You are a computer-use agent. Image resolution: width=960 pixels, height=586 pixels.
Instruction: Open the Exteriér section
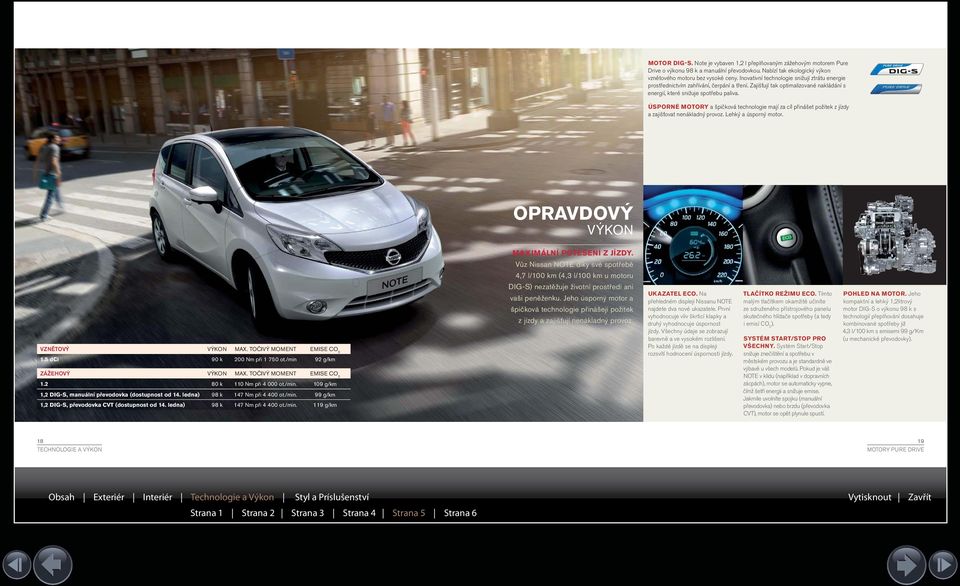point(108,497)
